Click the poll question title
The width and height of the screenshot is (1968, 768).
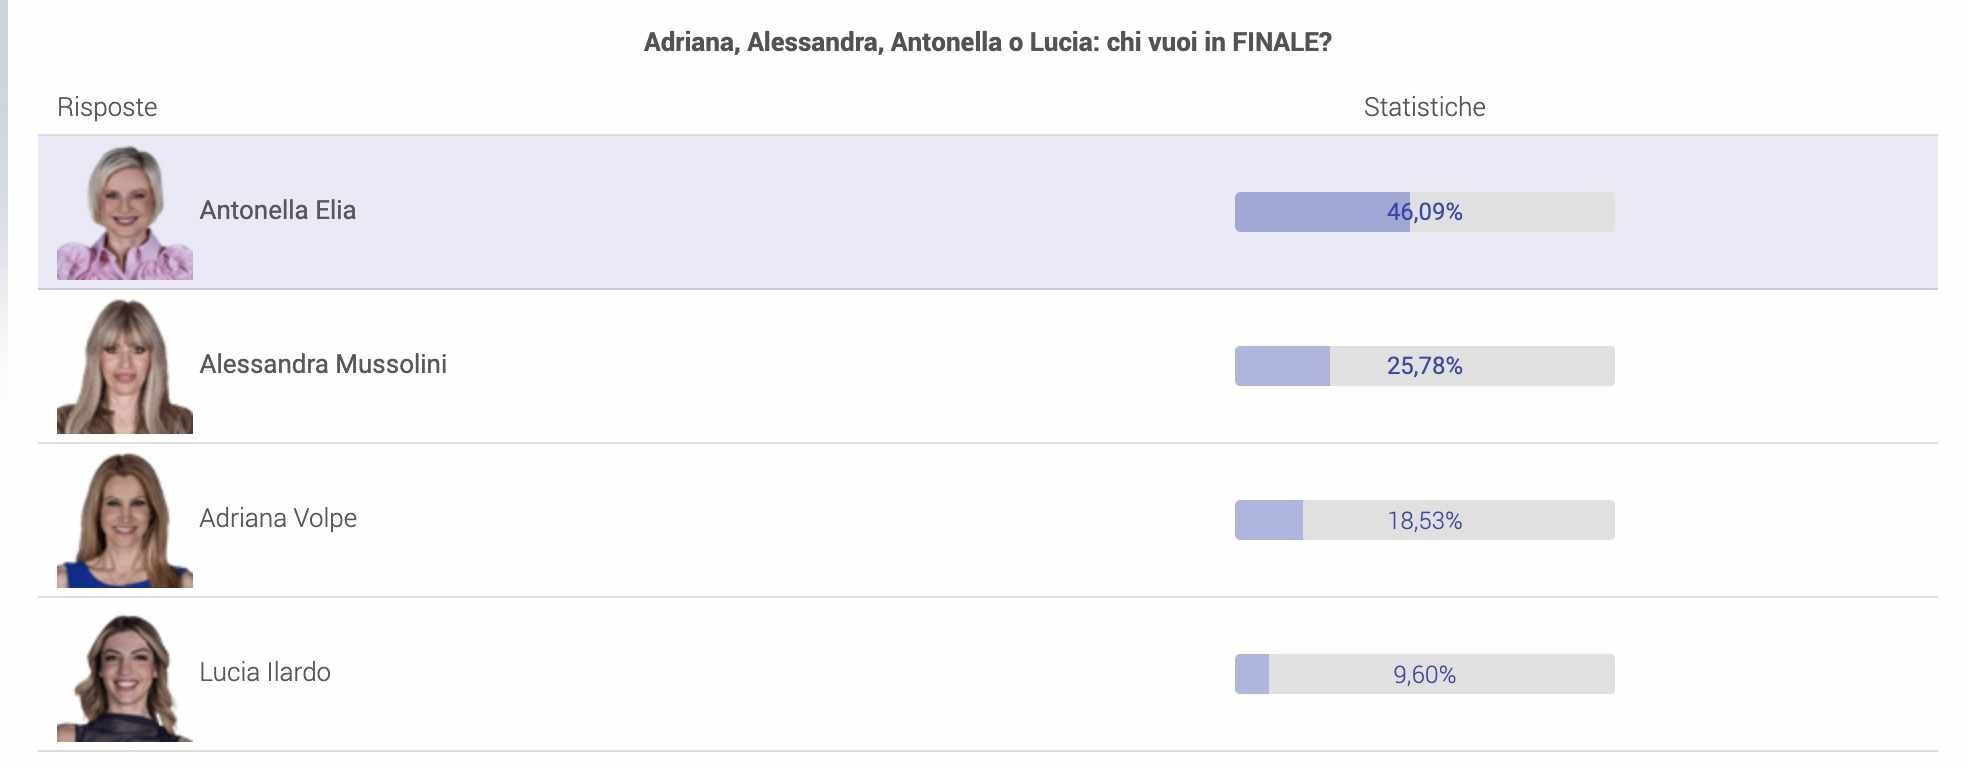987,42
